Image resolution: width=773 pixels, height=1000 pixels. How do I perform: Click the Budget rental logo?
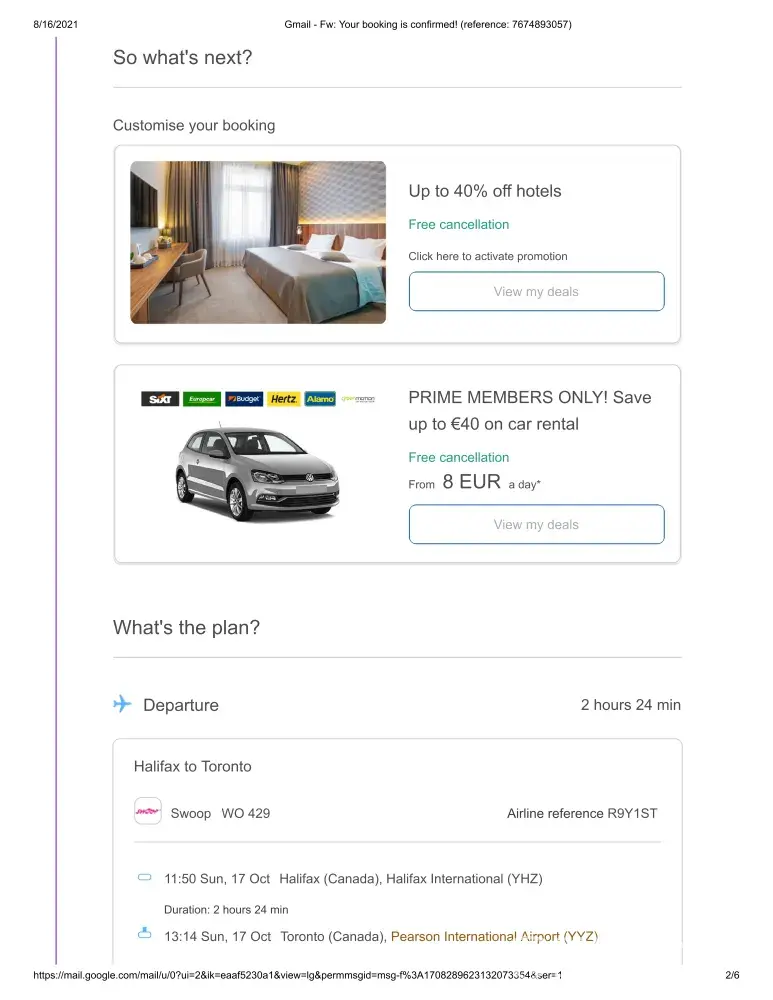(244, 399)
